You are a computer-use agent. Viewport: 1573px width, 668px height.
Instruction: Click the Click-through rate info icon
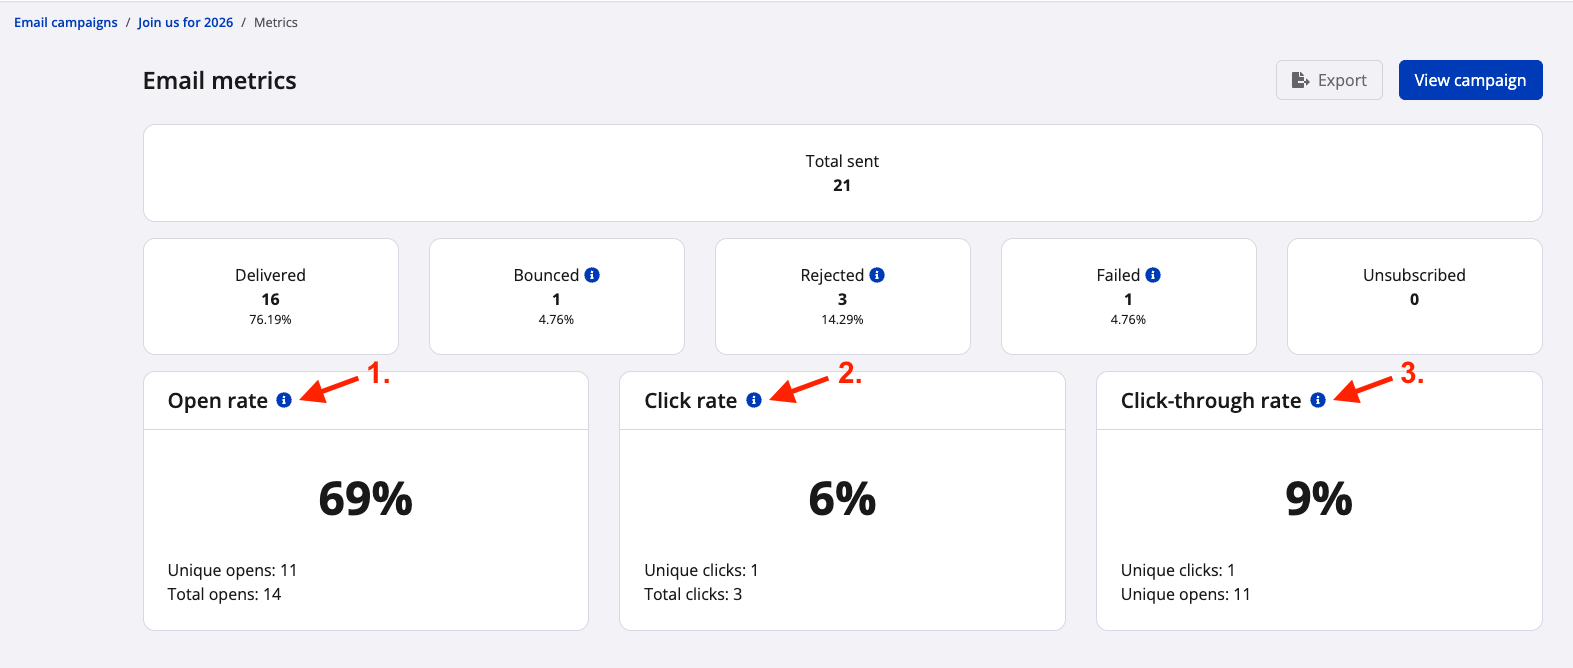[1318, 400]
